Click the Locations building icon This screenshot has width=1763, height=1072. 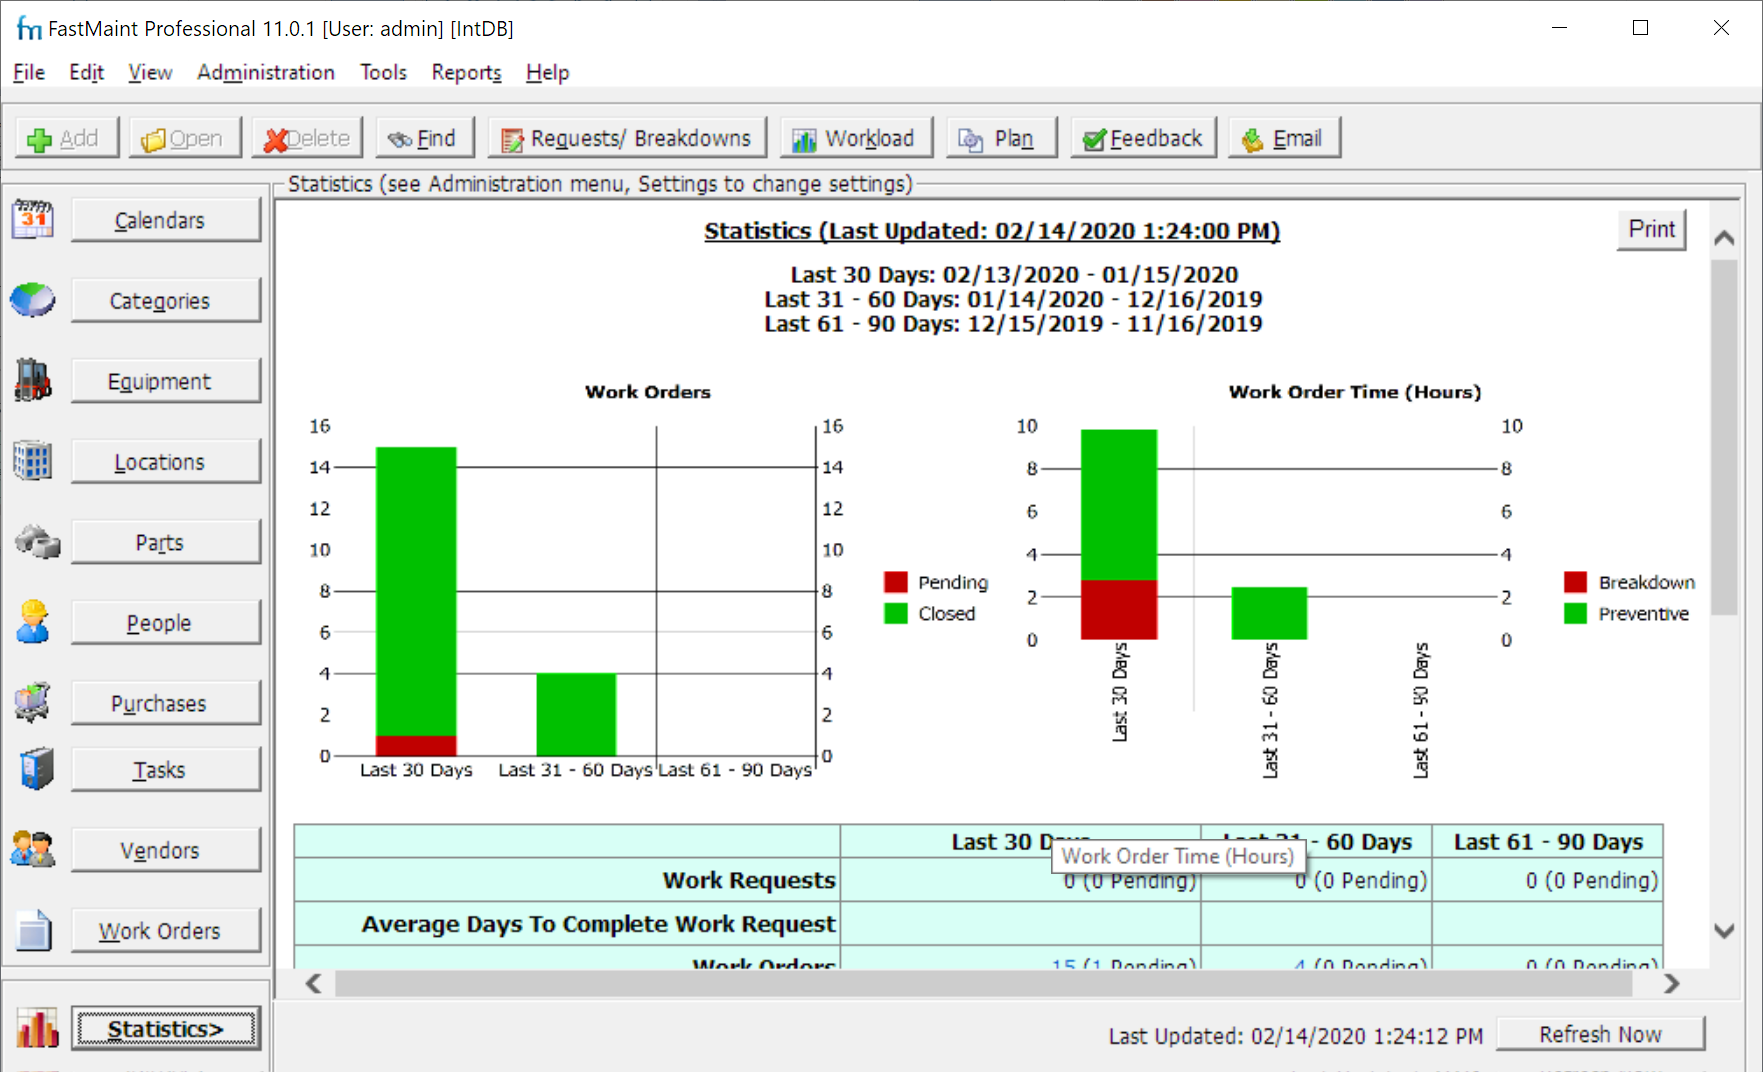33,461
